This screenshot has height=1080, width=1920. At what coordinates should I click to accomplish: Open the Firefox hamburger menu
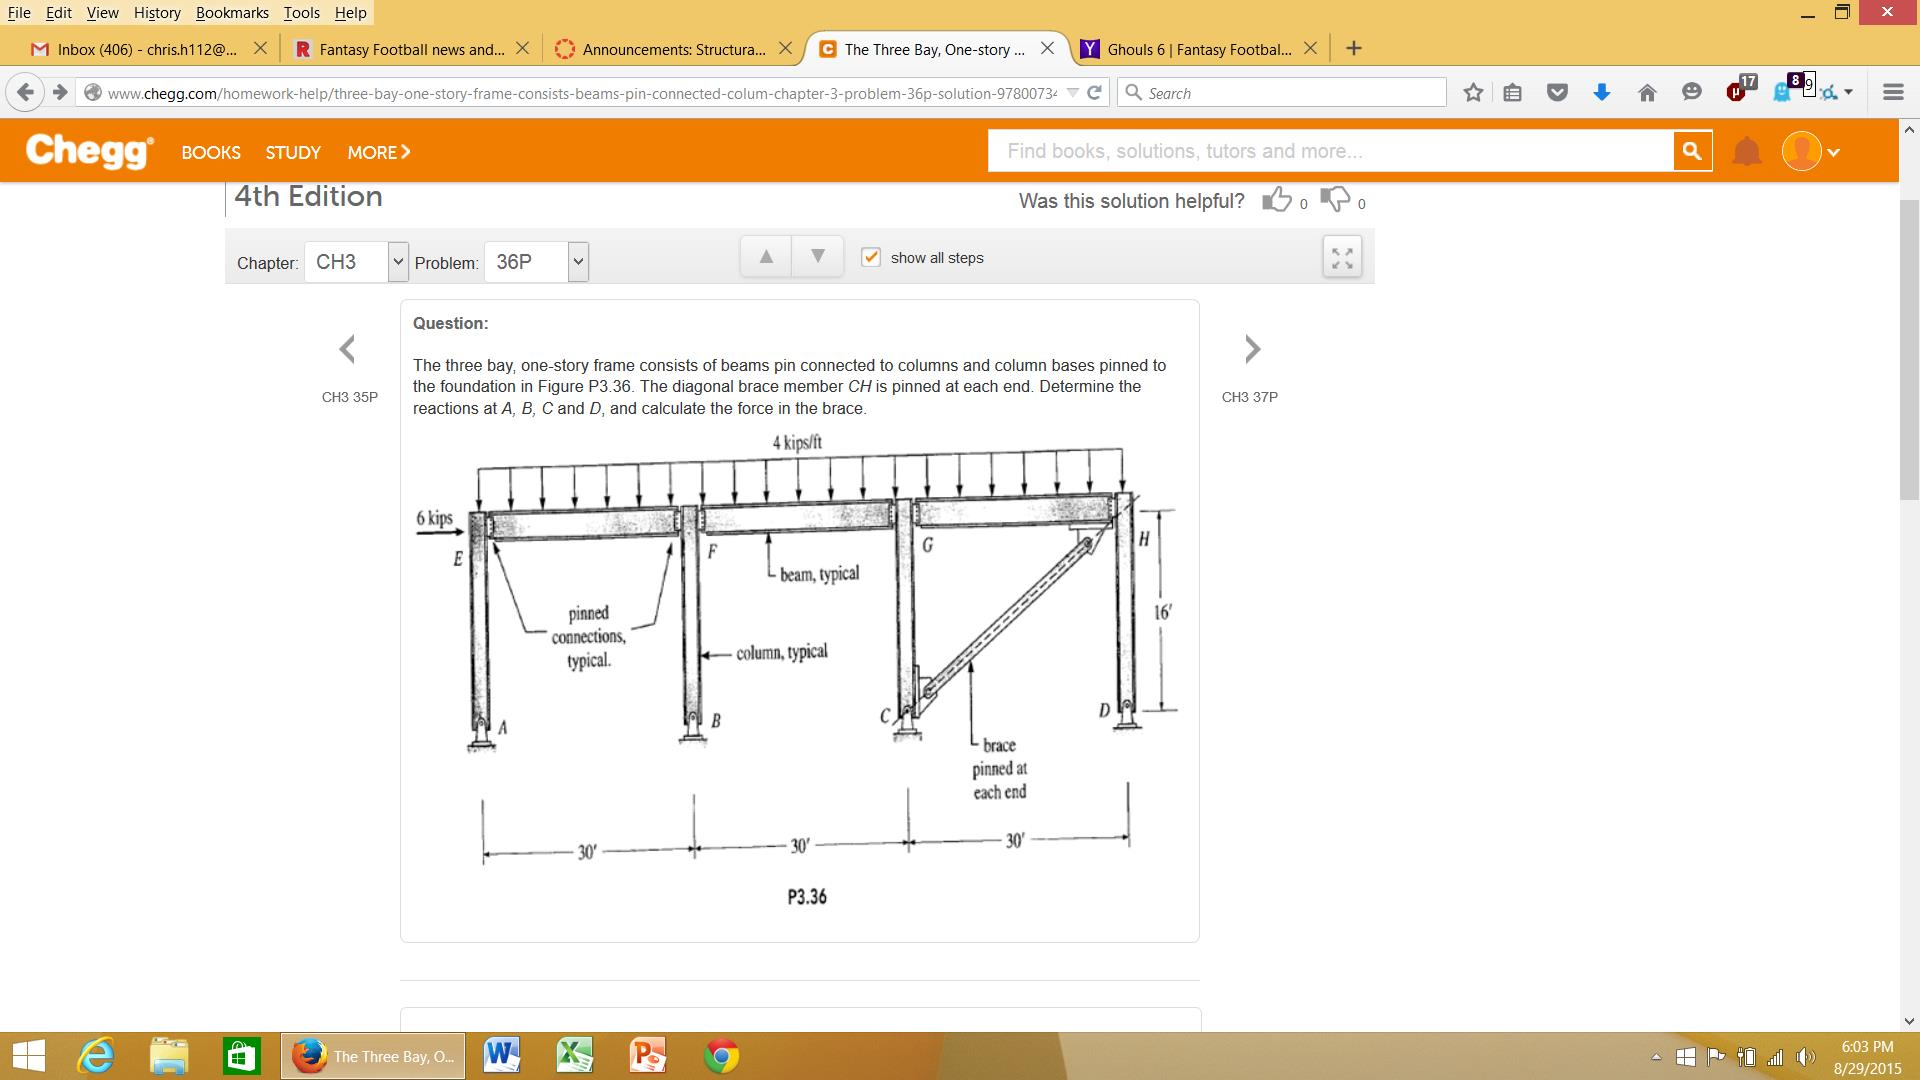[1894, 92]
